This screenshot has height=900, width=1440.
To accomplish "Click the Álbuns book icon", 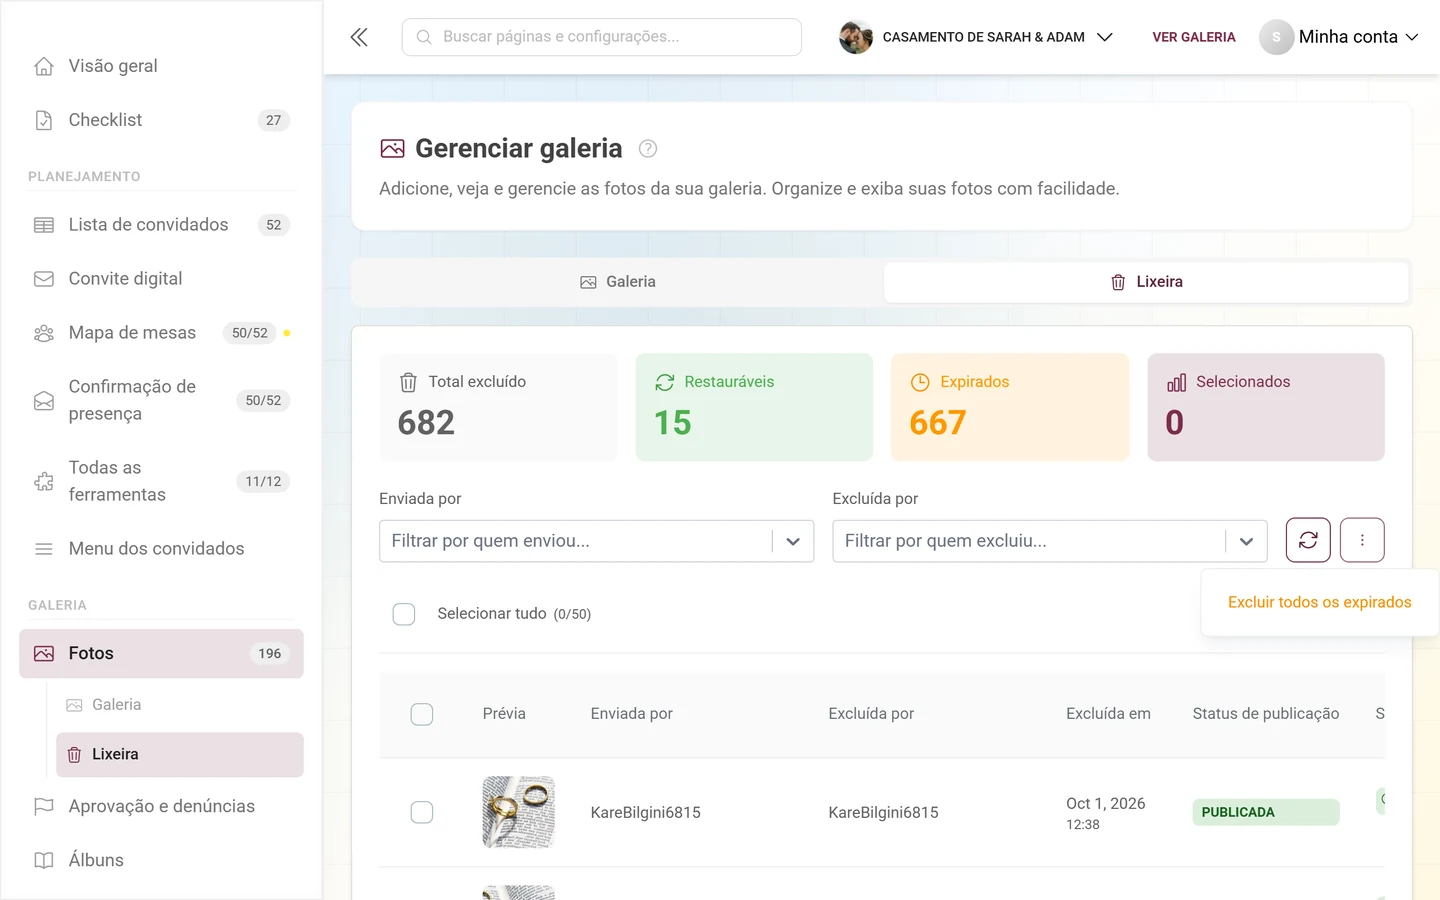I will click(44, 860).
